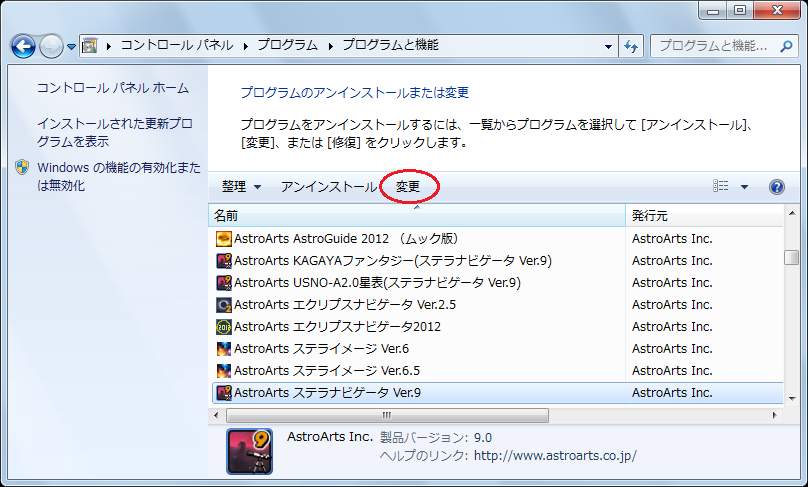The image size is (808, 487).
Task: Switch list layout with the view icon
Action: [x=720, y=186]
